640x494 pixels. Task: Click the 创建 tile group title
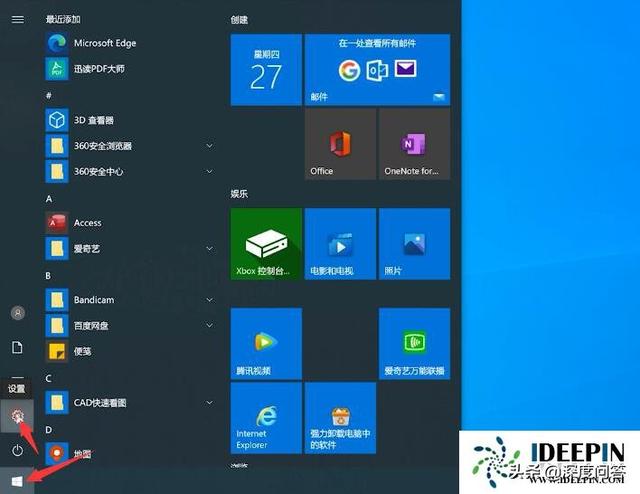(239, 20)
